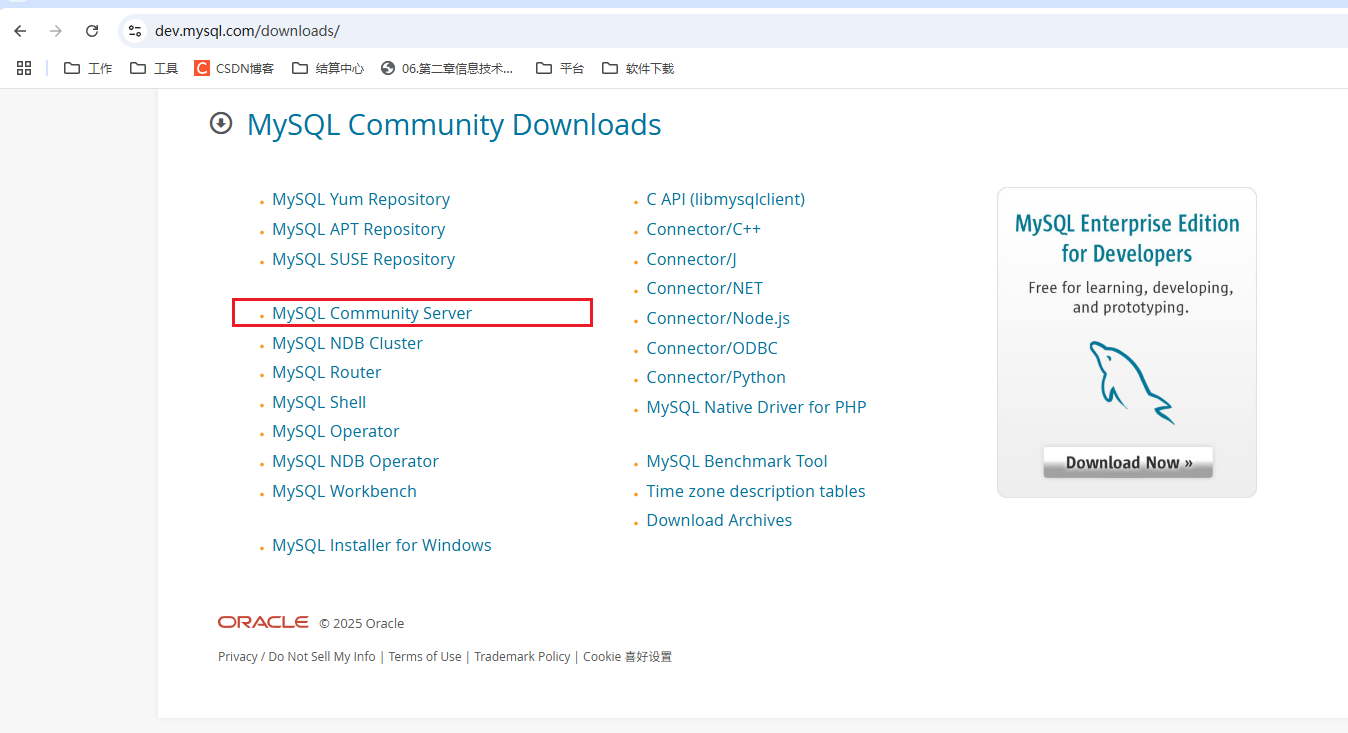Click the download arrow icon beside page title

[220, 123]
